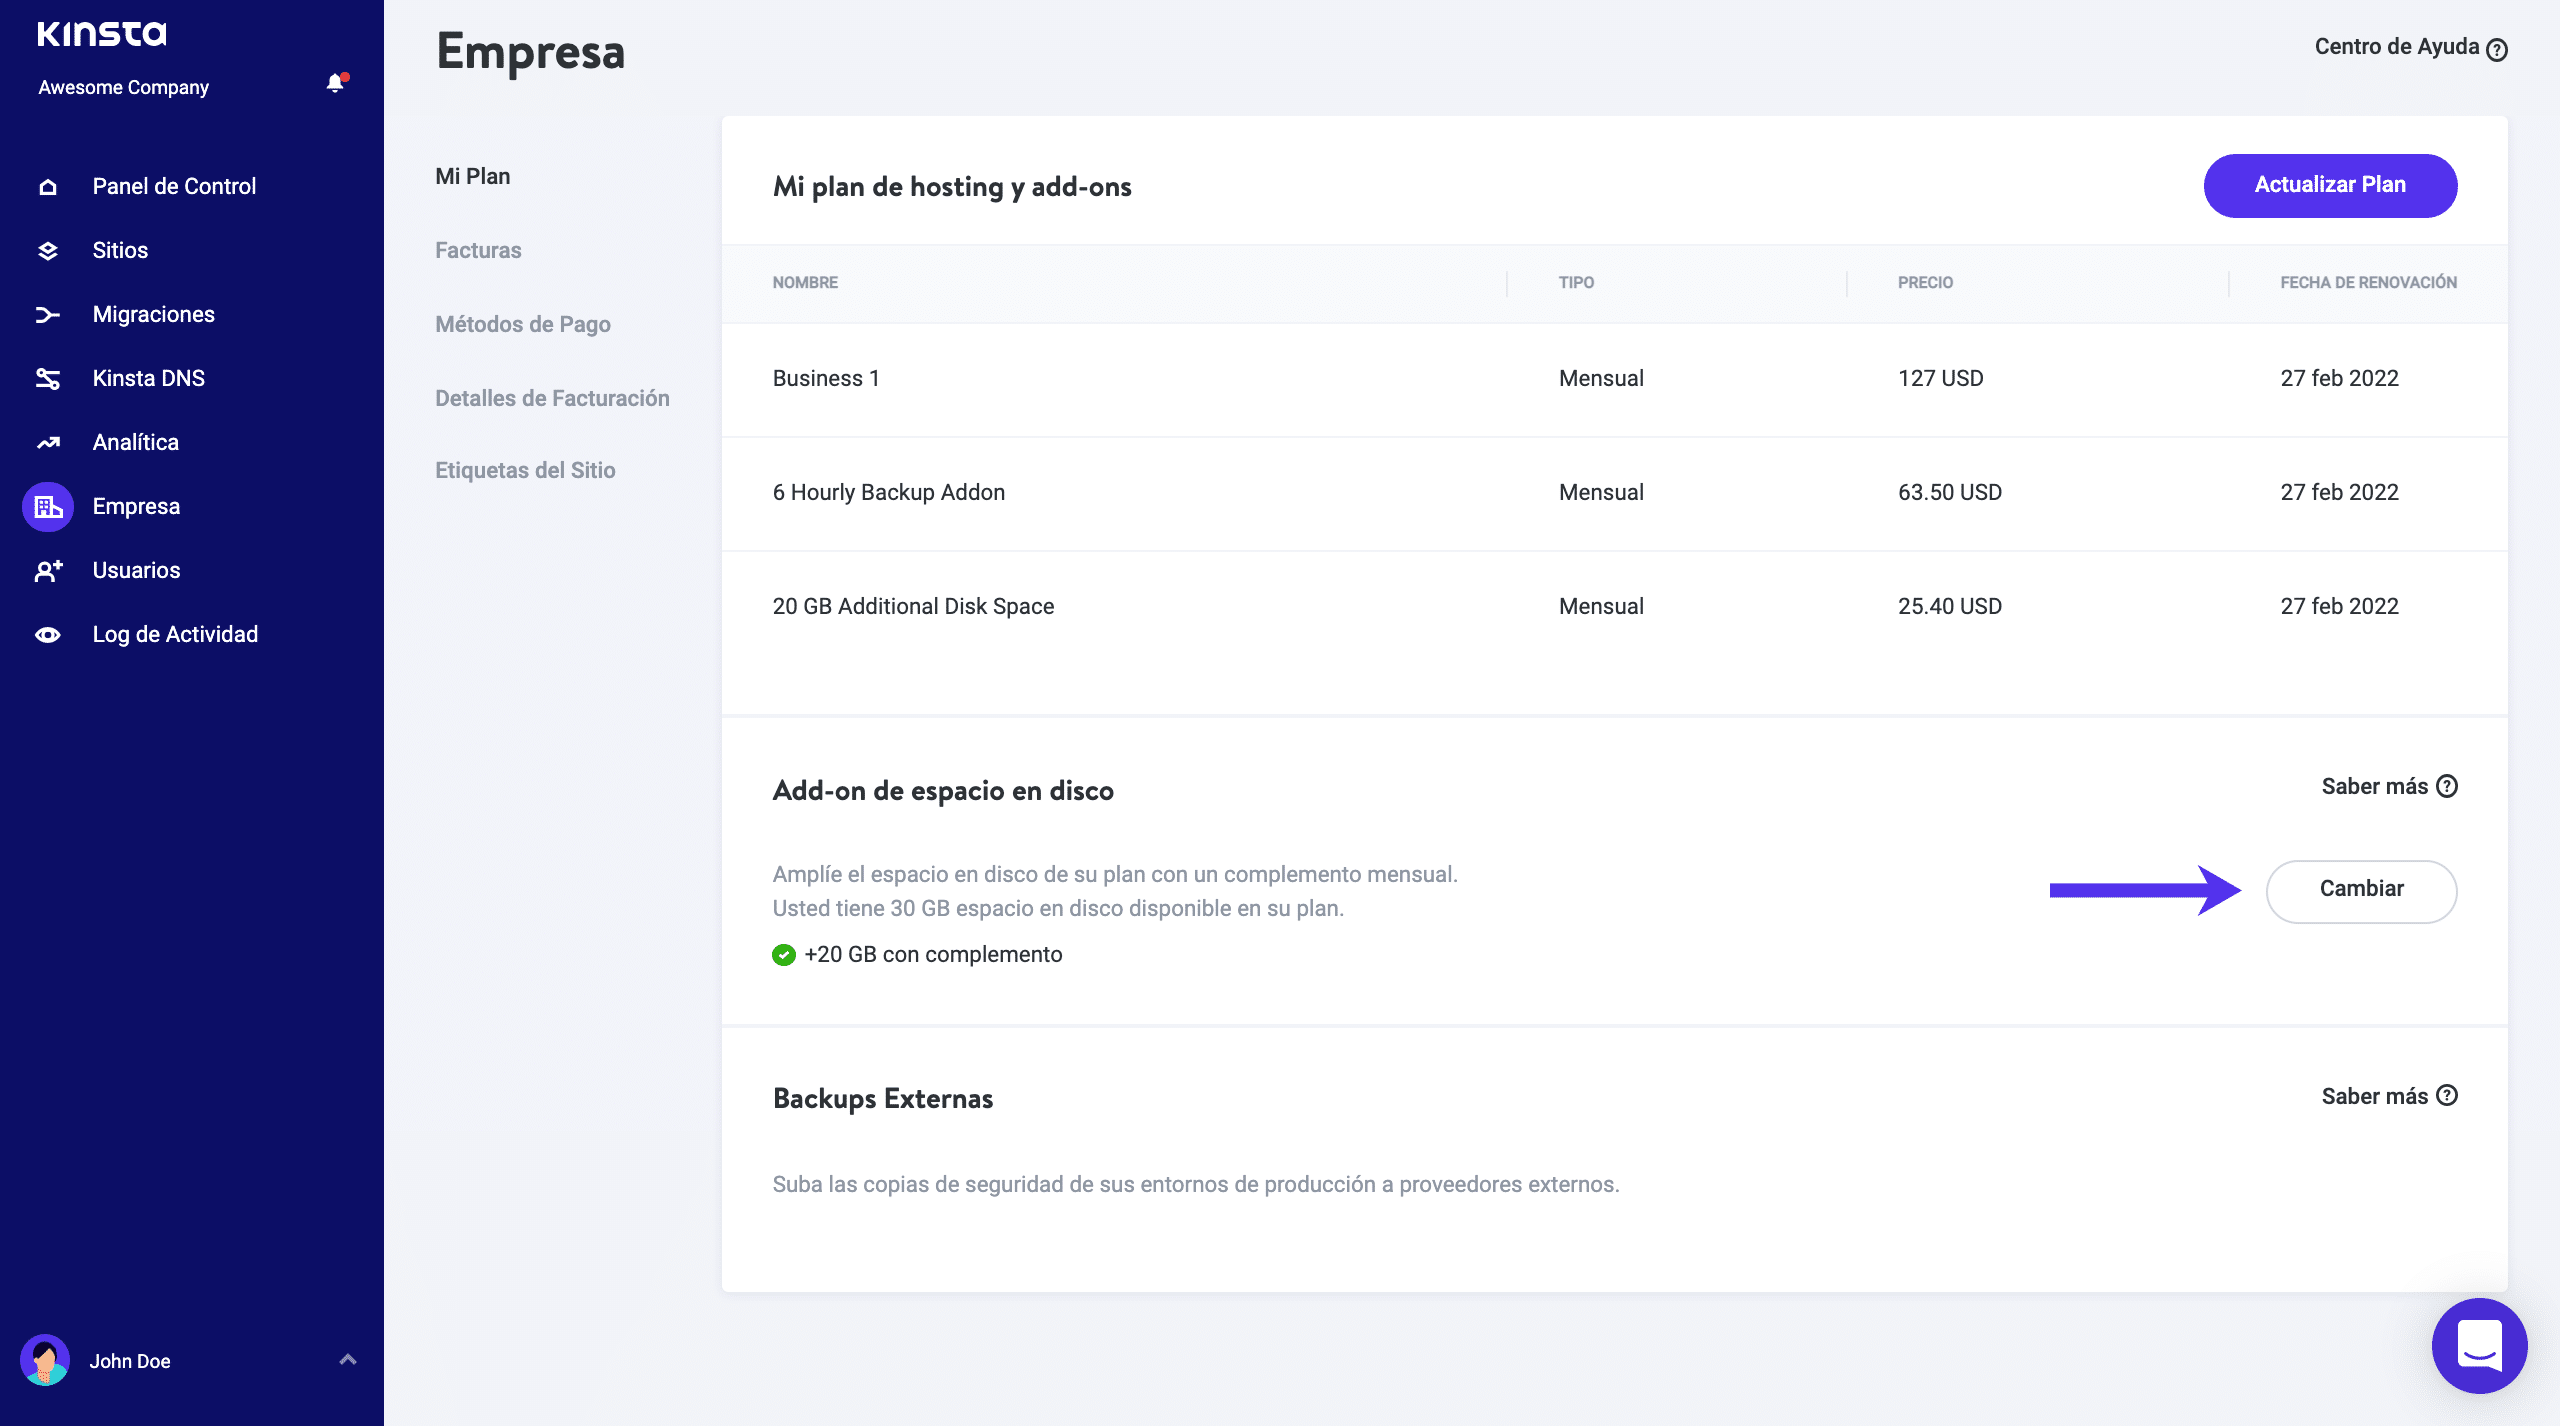Open Etiquetas del Sitio section
This screenshot has height=1426, width=2560.
[525, 470]
